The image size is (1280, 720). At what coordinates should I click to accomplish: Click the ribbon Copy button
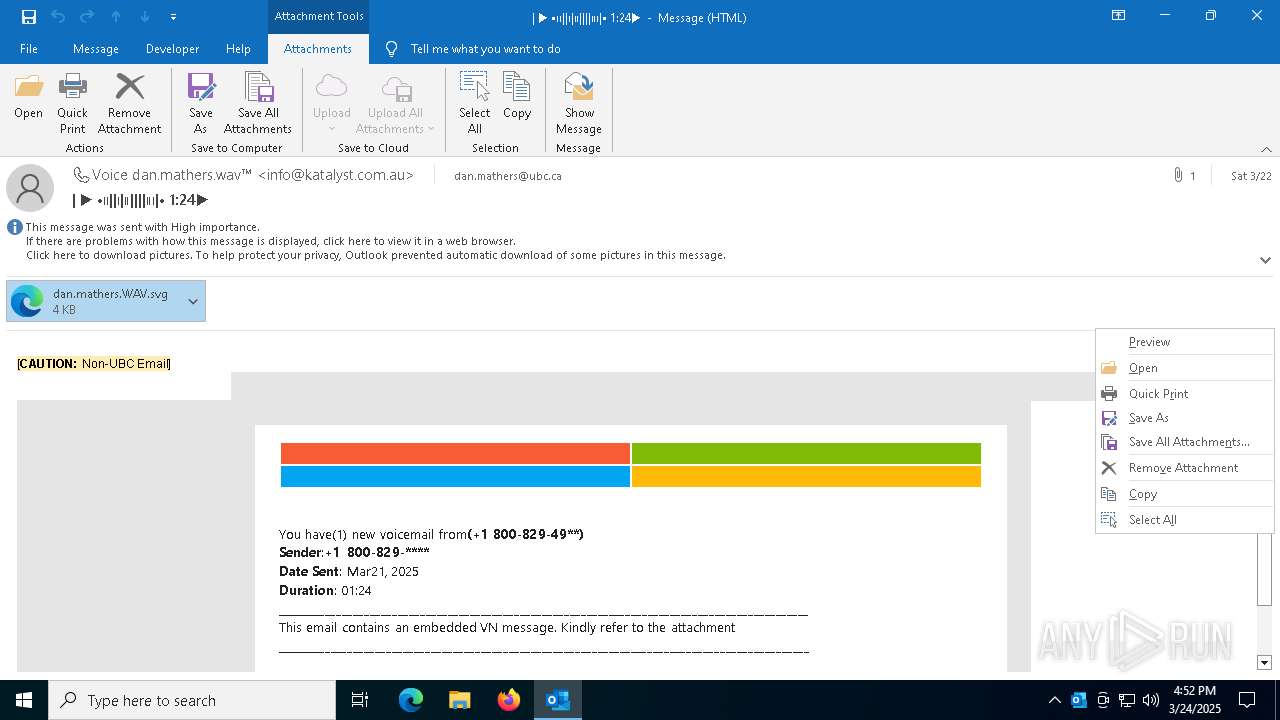click(x=517, y=97)
